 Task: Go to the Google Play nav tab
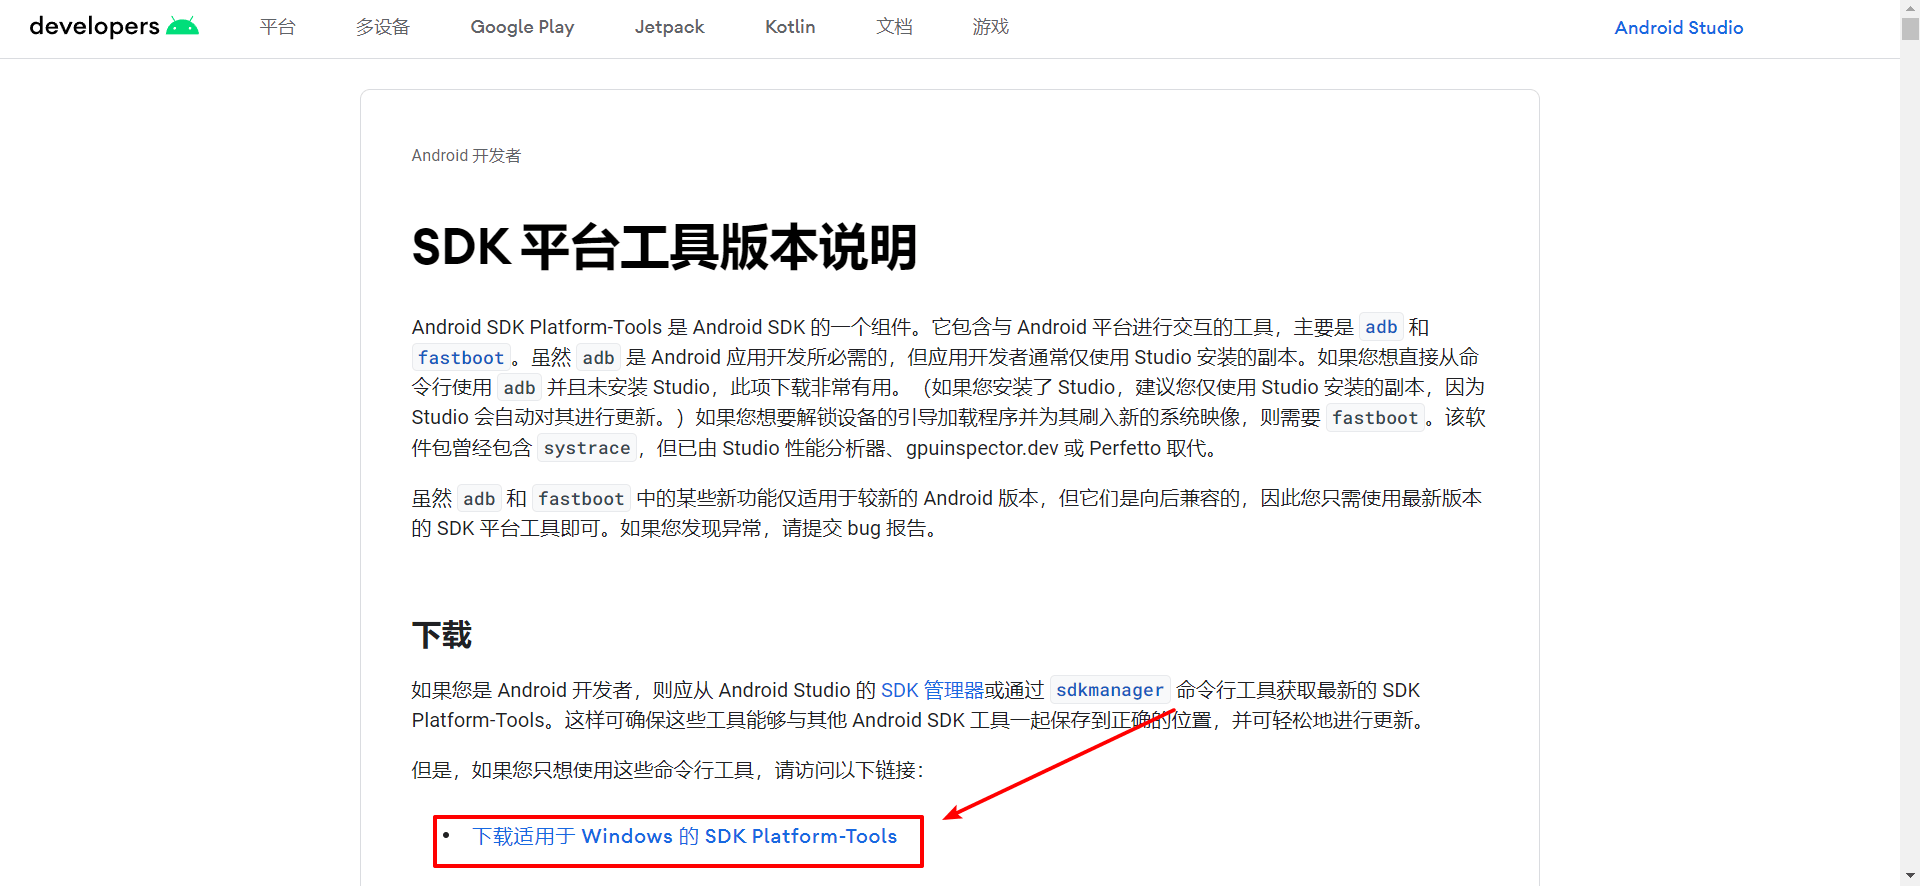point(522,27)
